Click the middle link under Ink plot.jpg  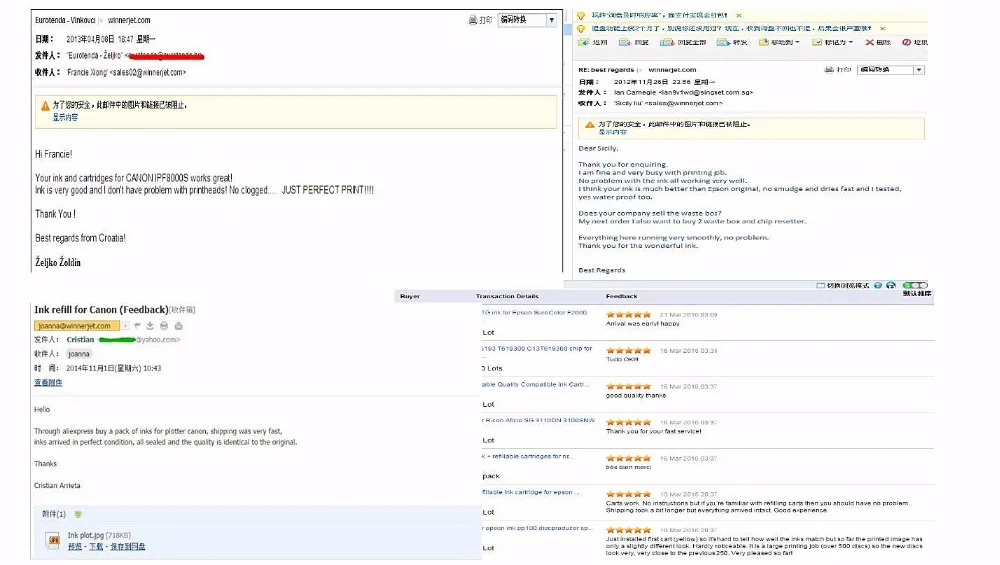tap(96, 547)
